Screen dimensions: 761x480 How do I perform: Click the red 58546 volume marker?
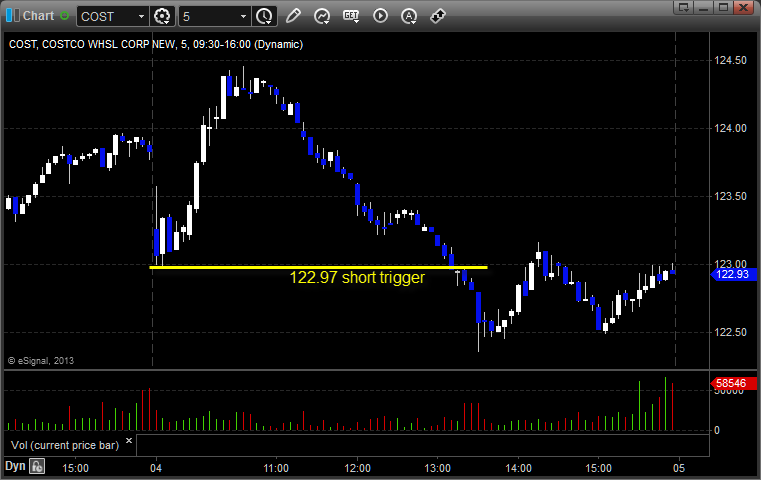[734, 383]
